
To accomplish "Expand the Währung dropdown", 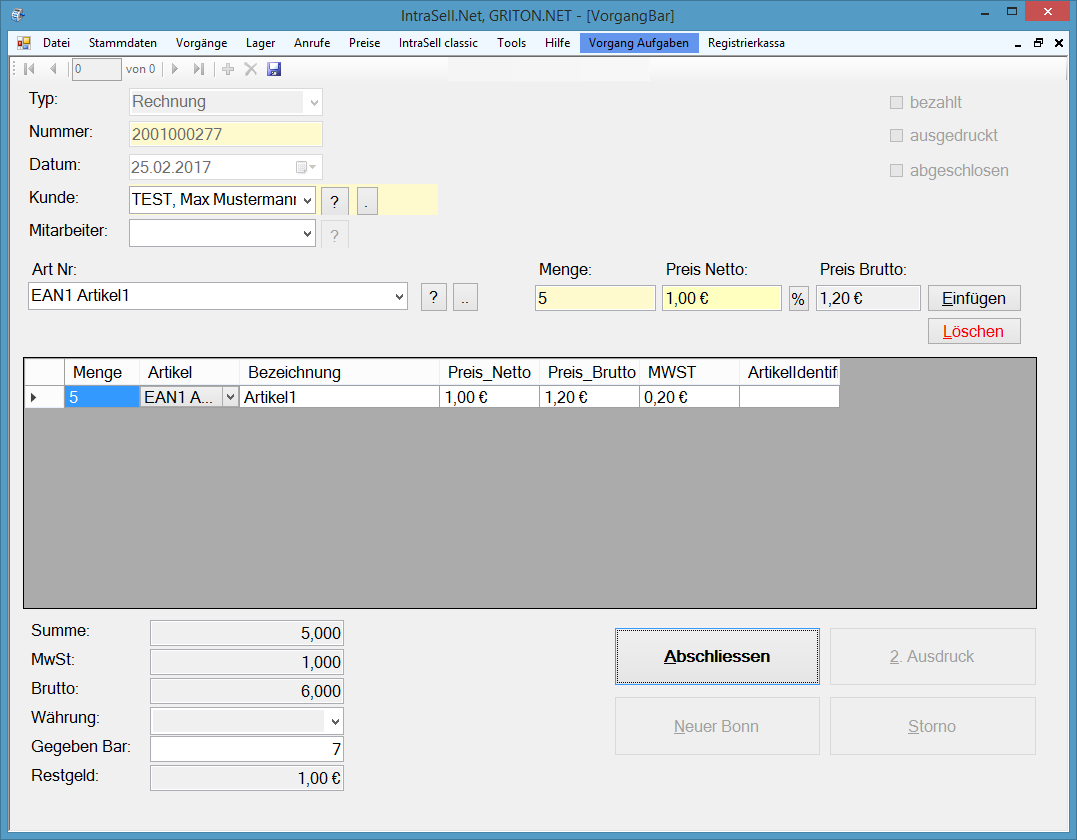I will click(x=335, y=721).
